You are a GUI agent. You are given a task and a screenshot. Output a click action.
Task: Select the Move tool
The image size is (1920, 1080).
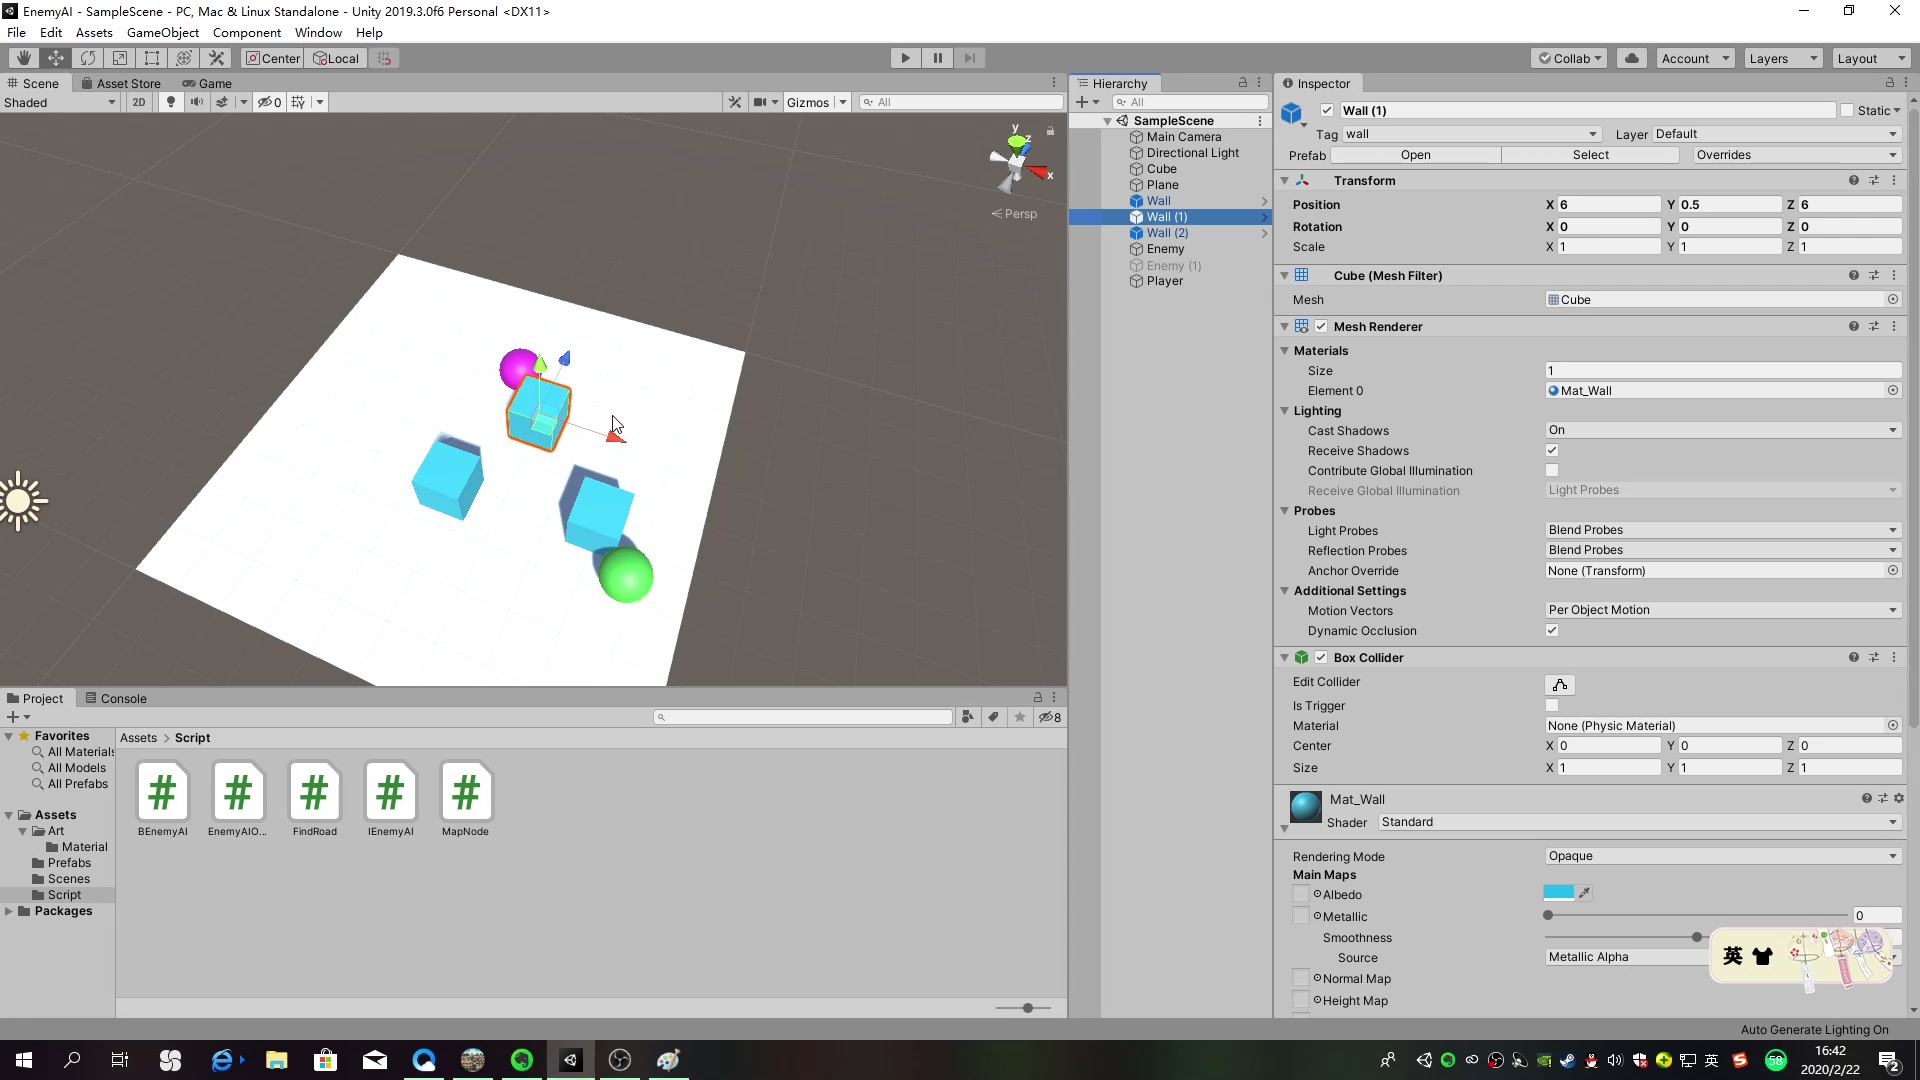56,58
